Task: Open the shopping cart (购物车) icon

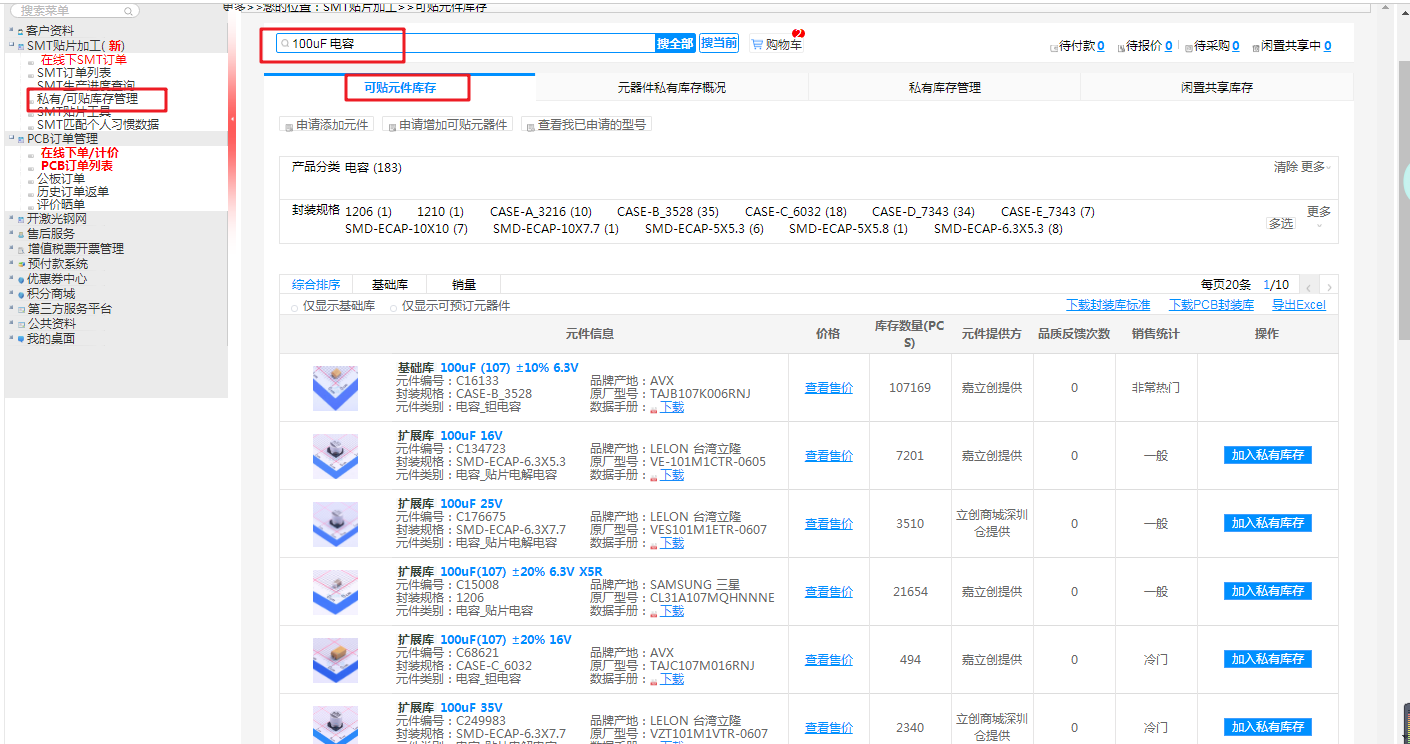Action: pos(757,44)
